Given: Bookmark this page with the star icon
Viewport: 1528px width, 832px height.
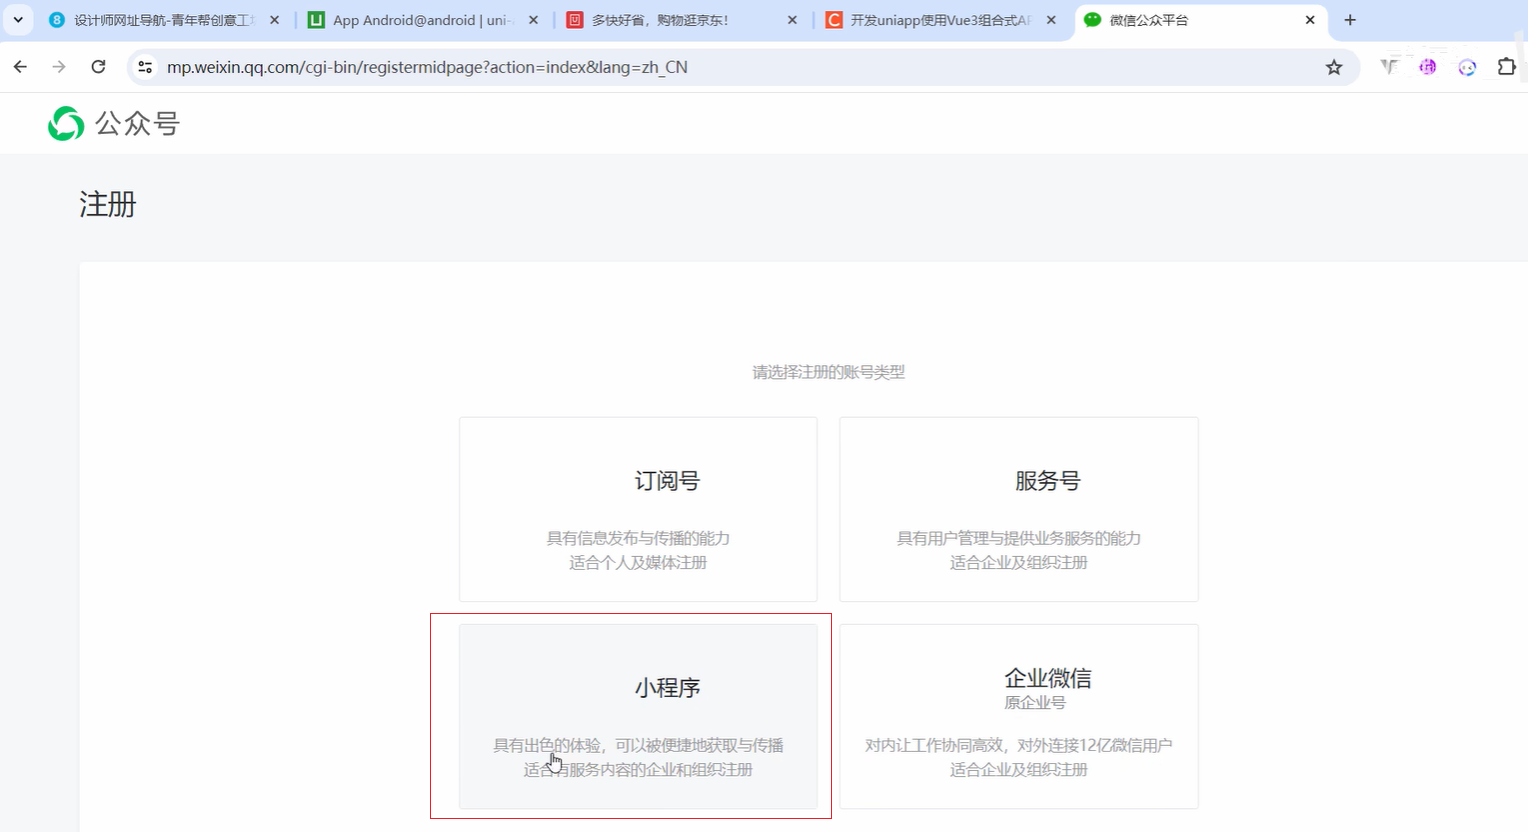Looking at the screenshot, I should 1334,67.
